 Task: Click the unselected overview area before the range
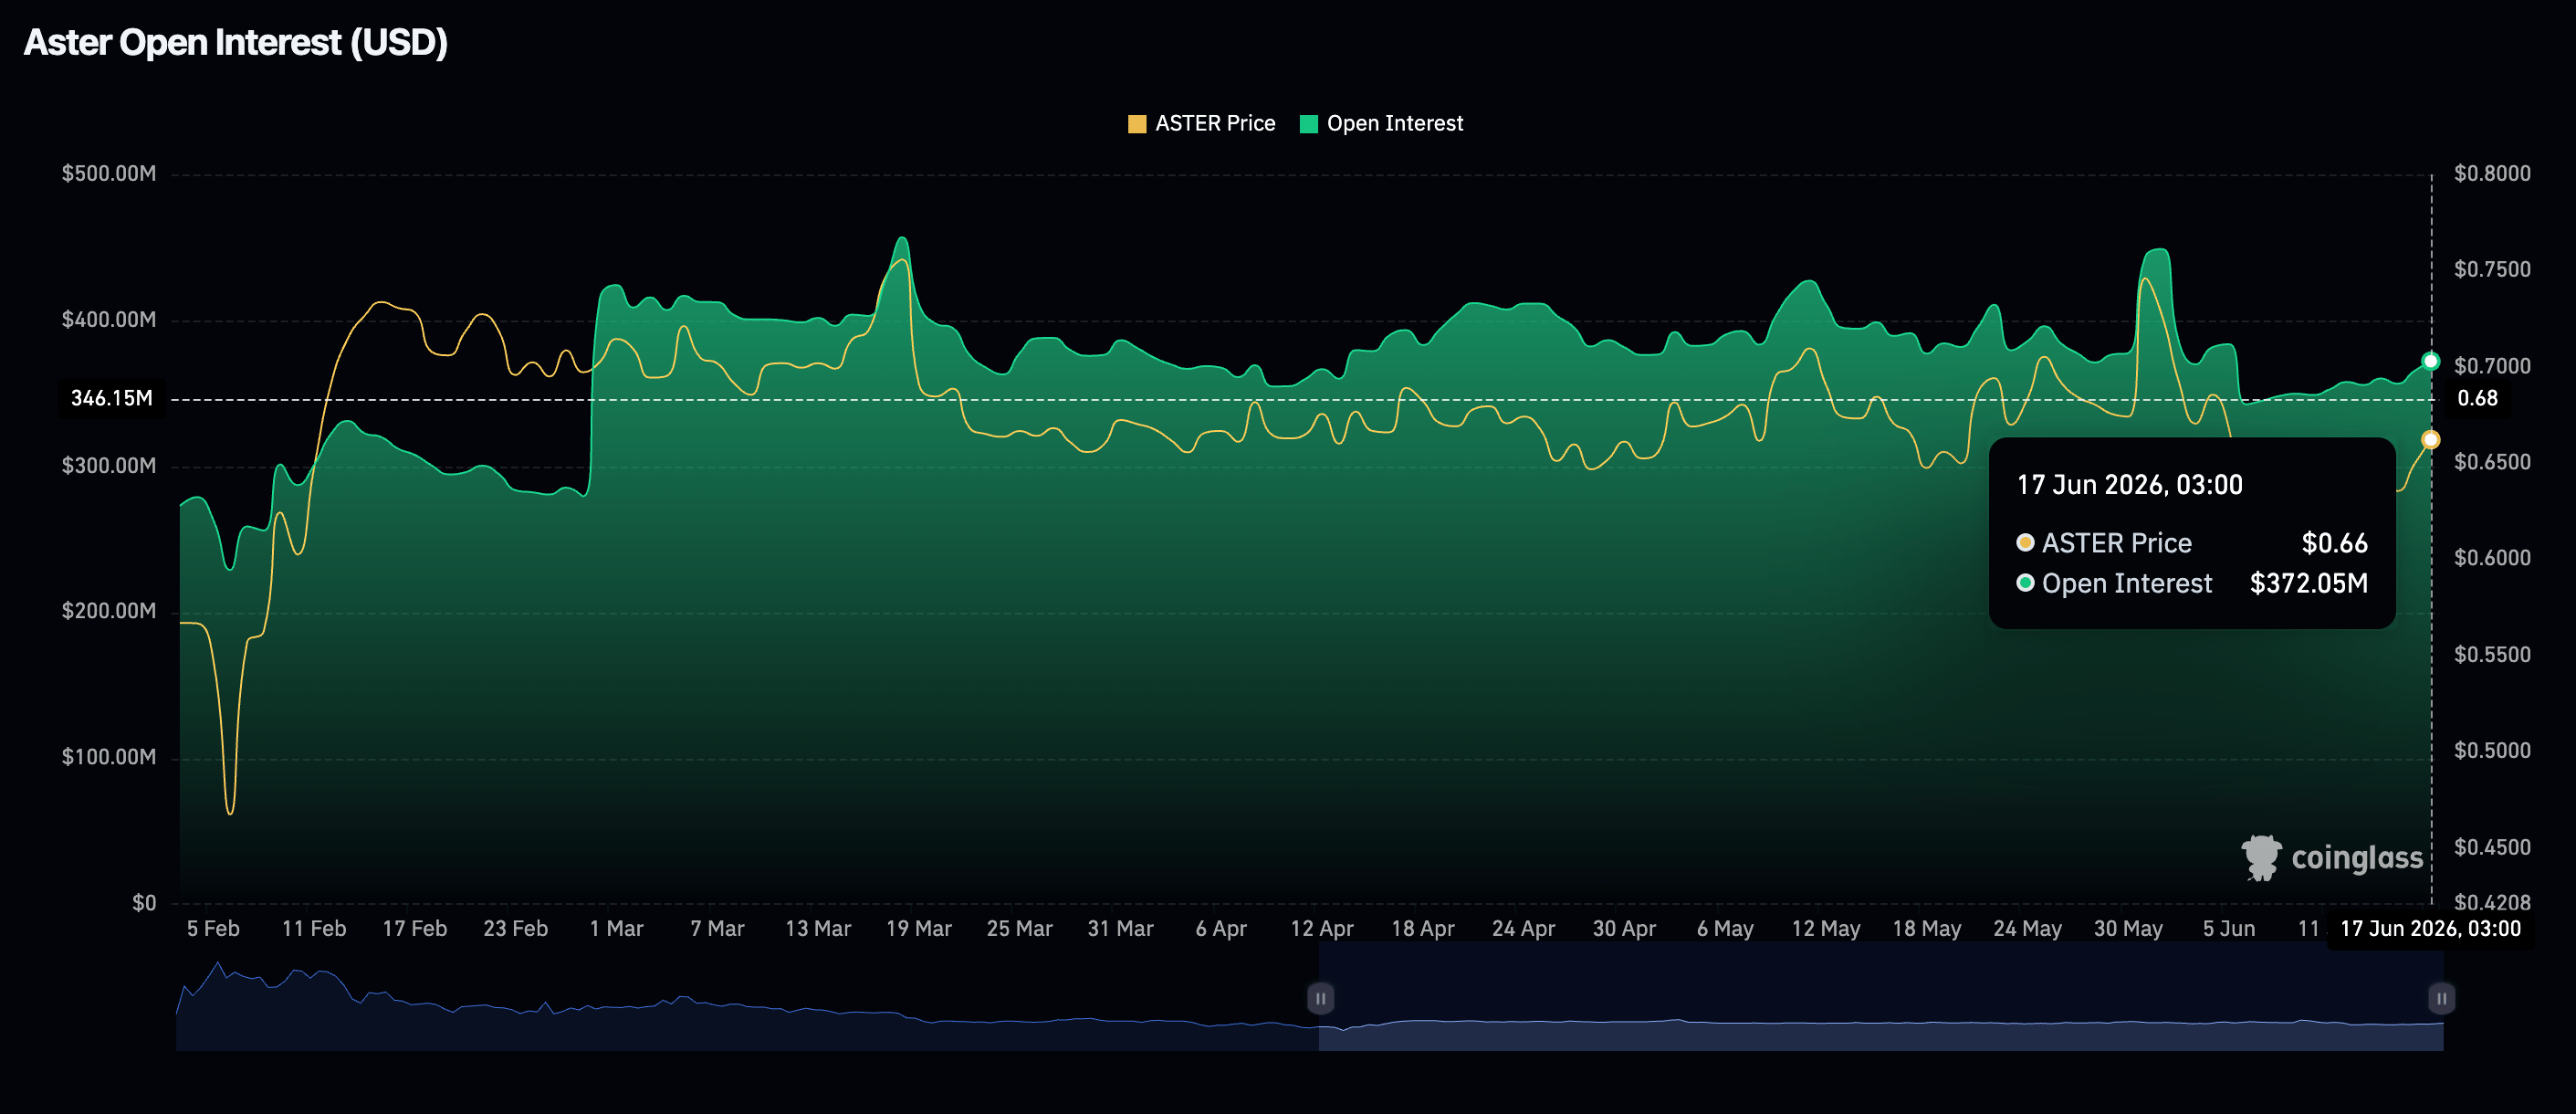pos(748,997)
